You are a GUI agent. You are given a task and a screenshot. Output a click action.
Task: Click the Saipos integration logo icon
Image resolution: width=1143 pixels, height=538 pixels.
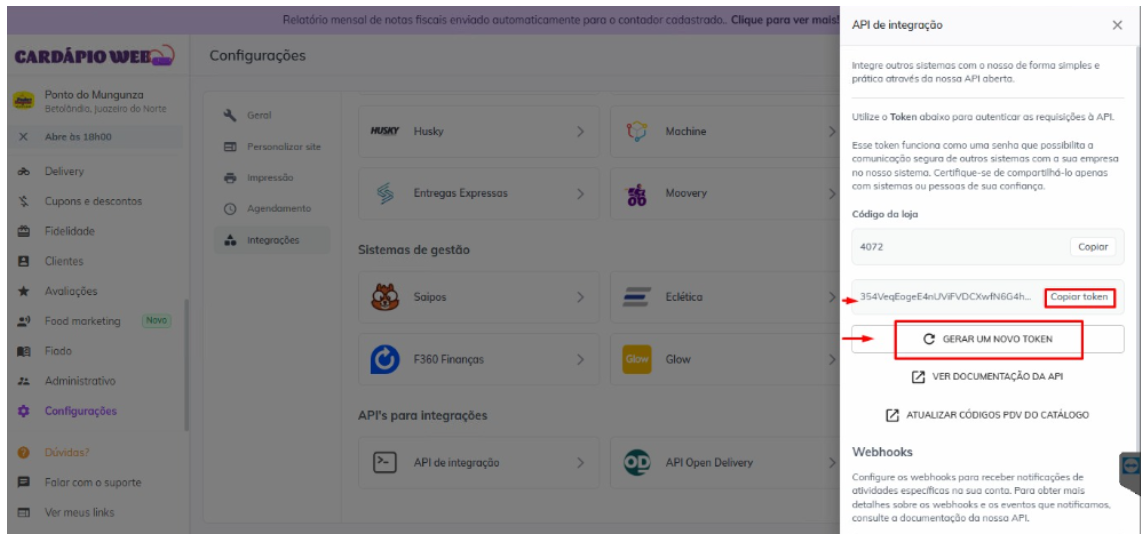point(385,297)
